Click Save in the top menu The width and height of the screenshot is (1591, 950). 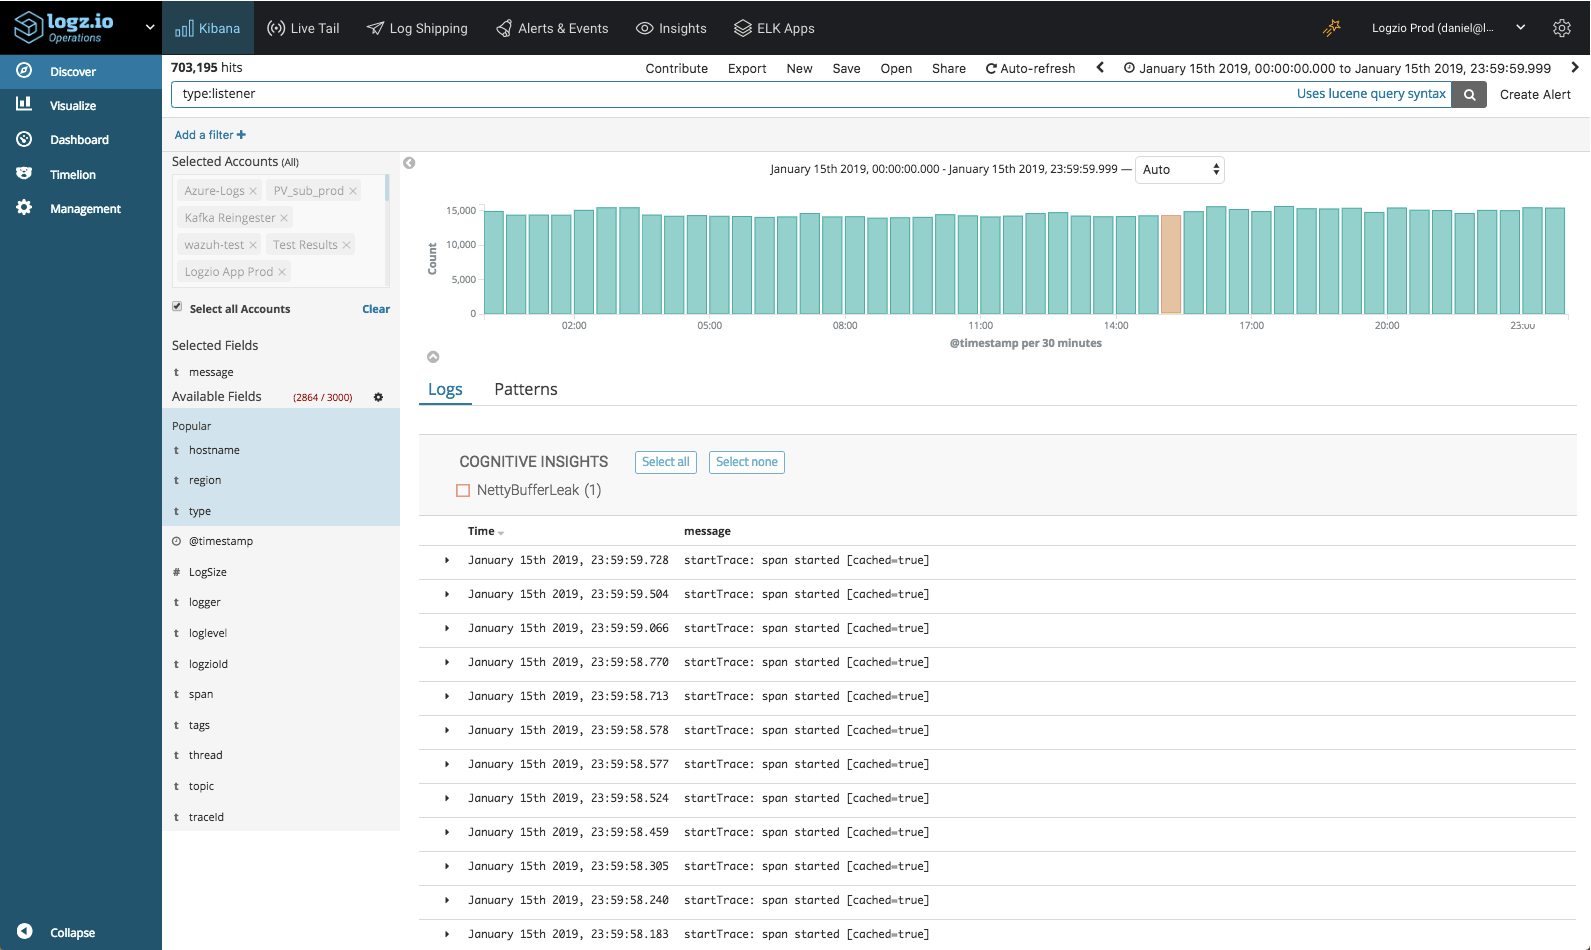[x=846, y=69]
